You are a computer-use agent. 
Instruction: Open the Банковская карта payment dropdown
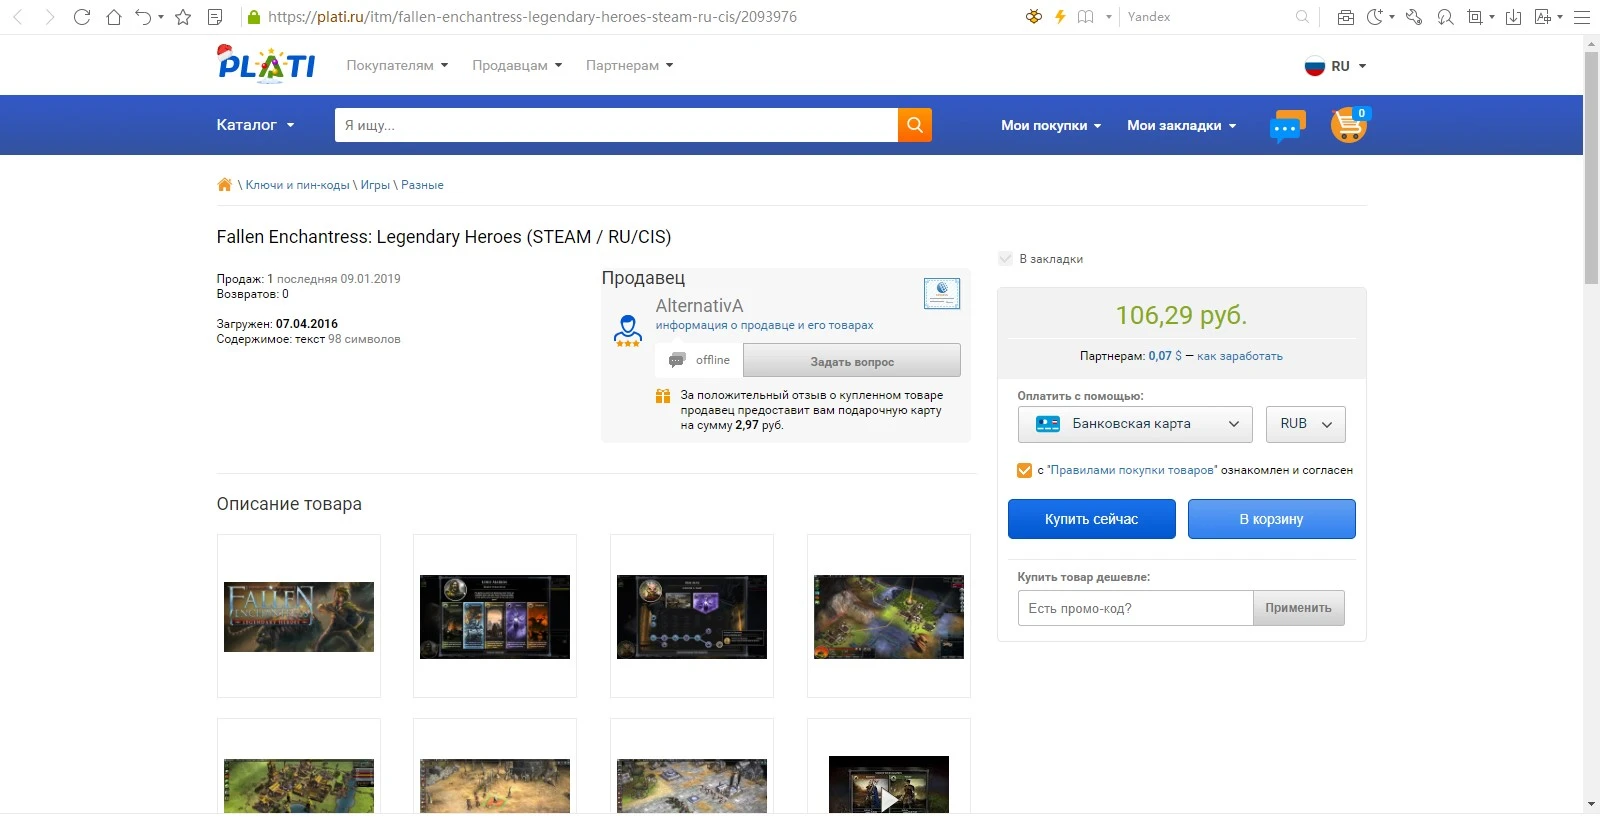point(1137,424)
